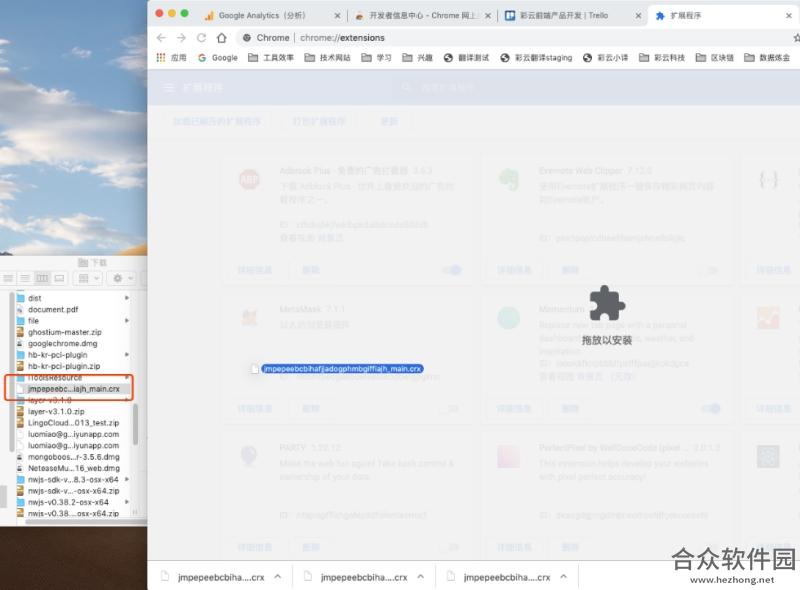Open the 应用 apps shortcut
Image resolution: width=800 pixels, height=590 pixels.
pyautogui.click(x=171, y=58)
